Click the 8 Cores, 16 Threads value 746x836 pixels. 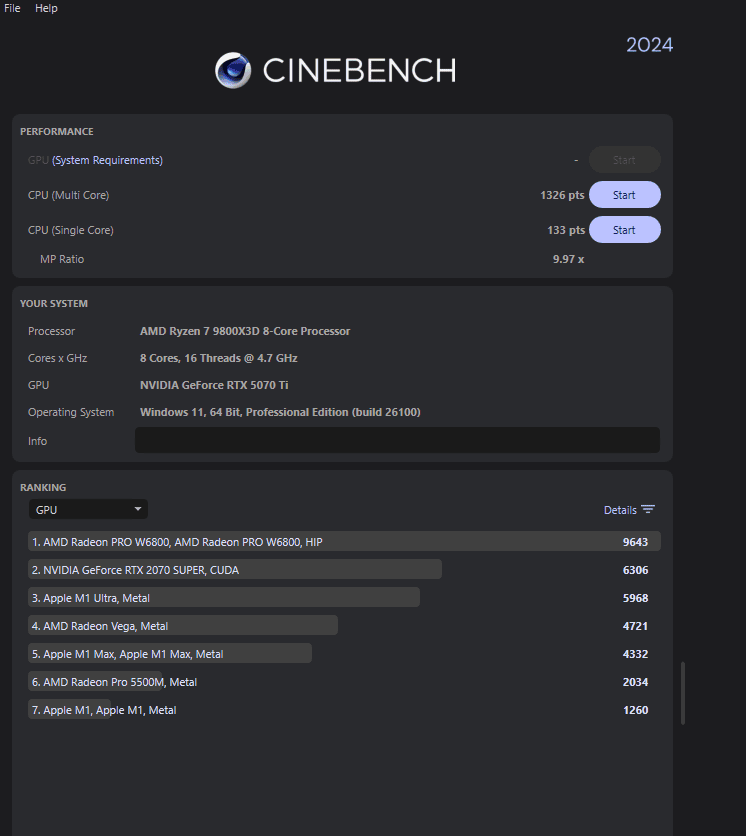219,358
